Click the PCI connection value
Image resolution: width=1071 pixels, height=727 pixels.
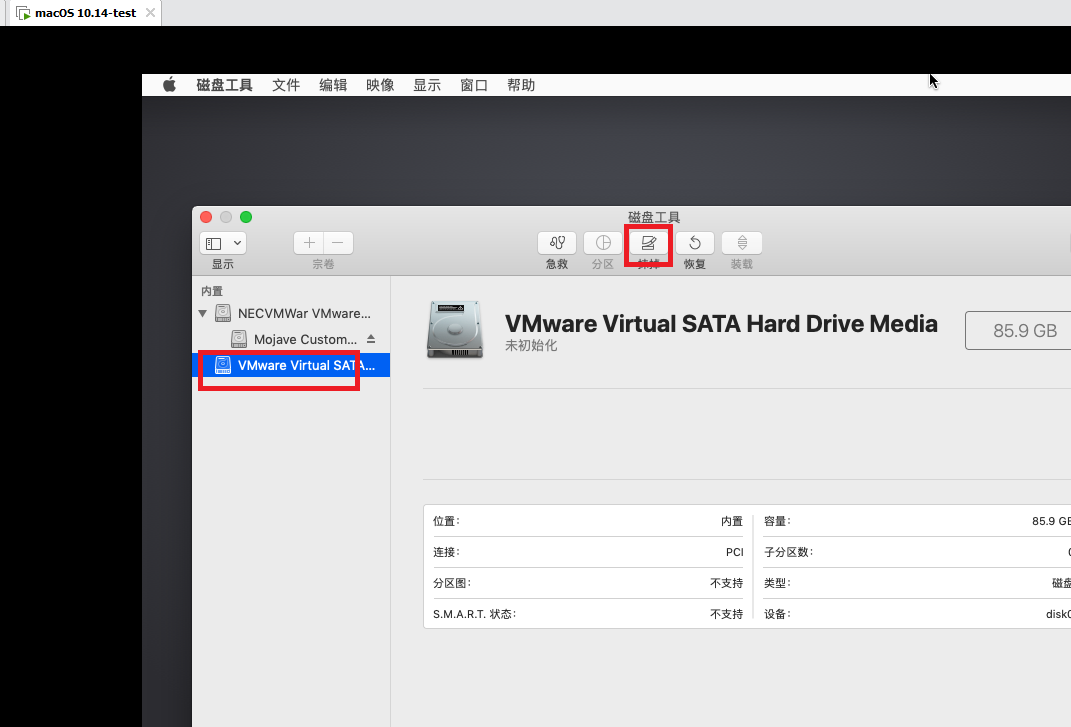click(734, 552)
